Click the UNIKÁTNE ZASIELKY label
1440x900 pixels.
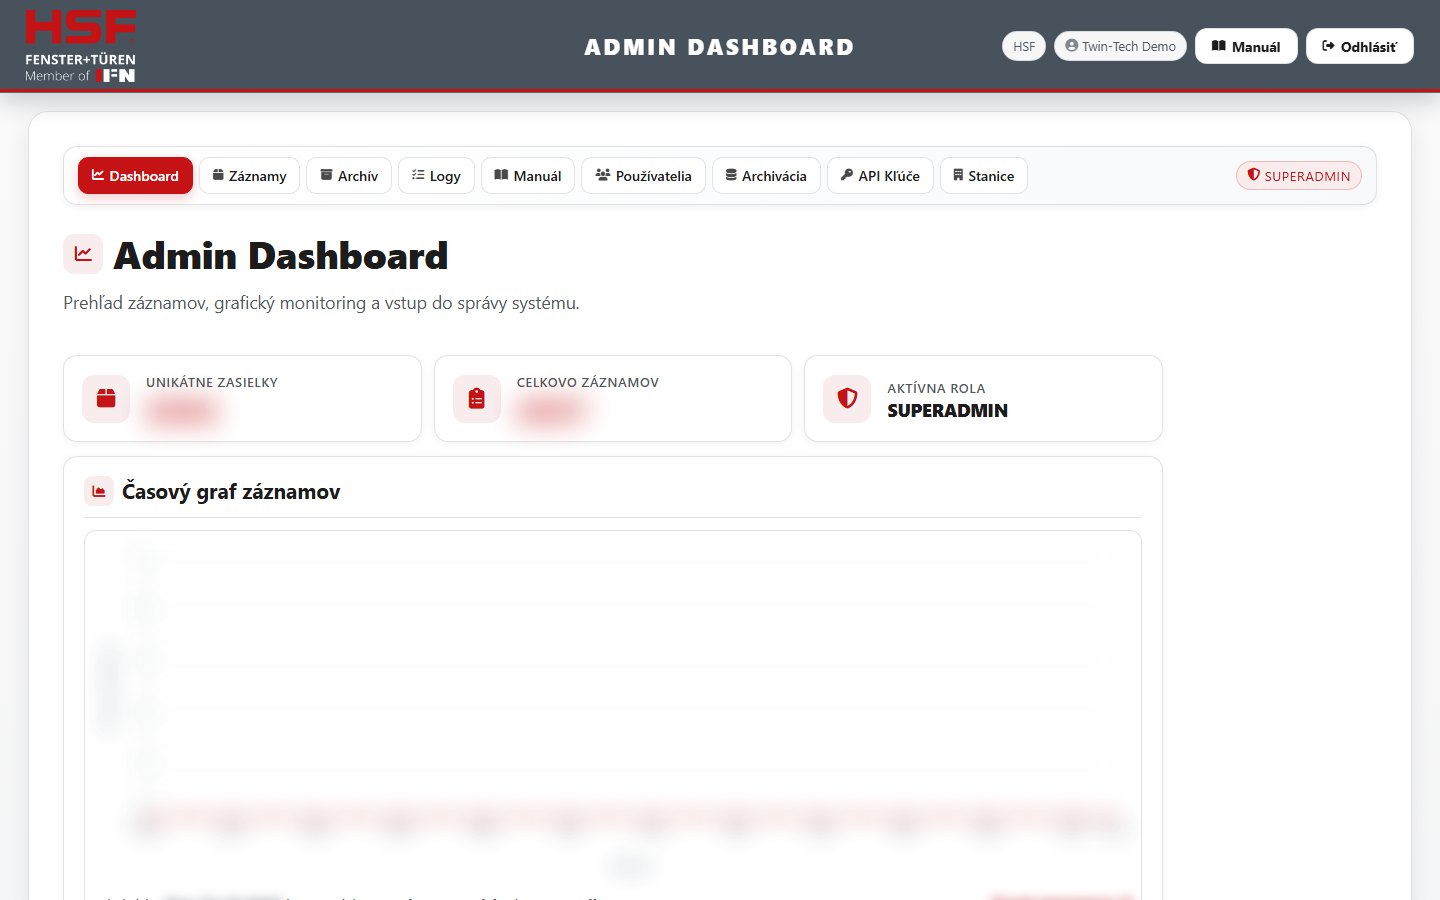point(212,382)
